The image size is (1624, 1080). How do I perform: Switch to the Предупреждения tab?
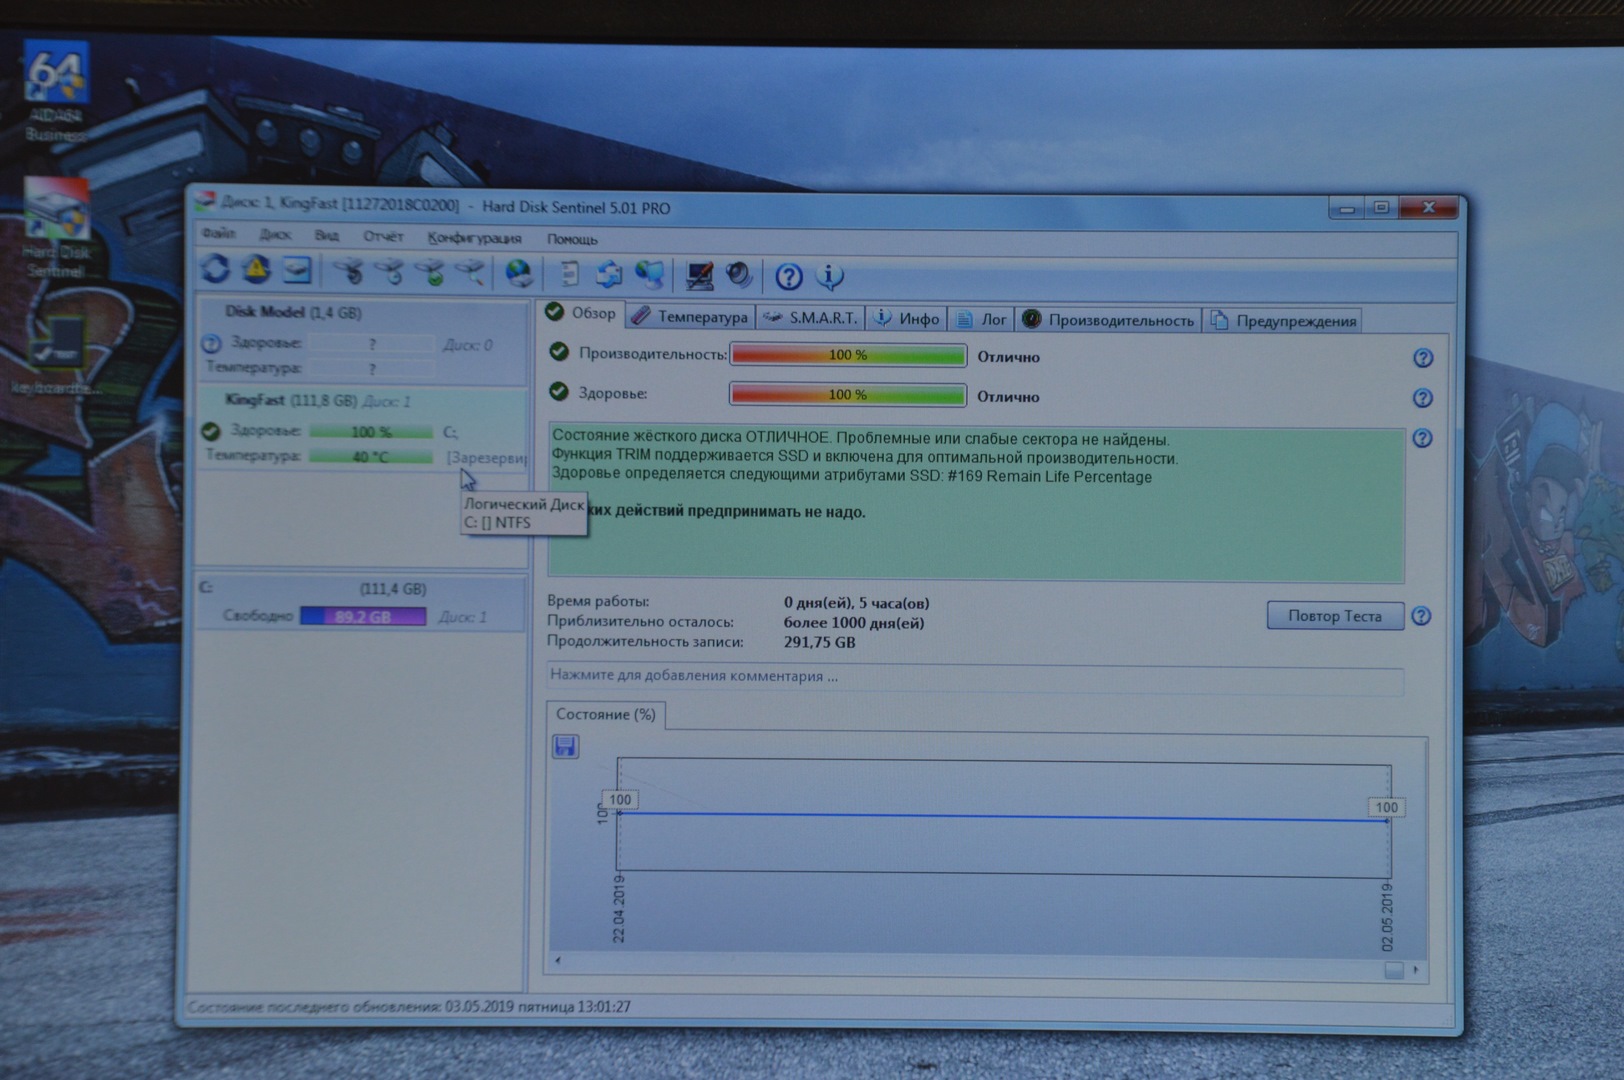1283,321
